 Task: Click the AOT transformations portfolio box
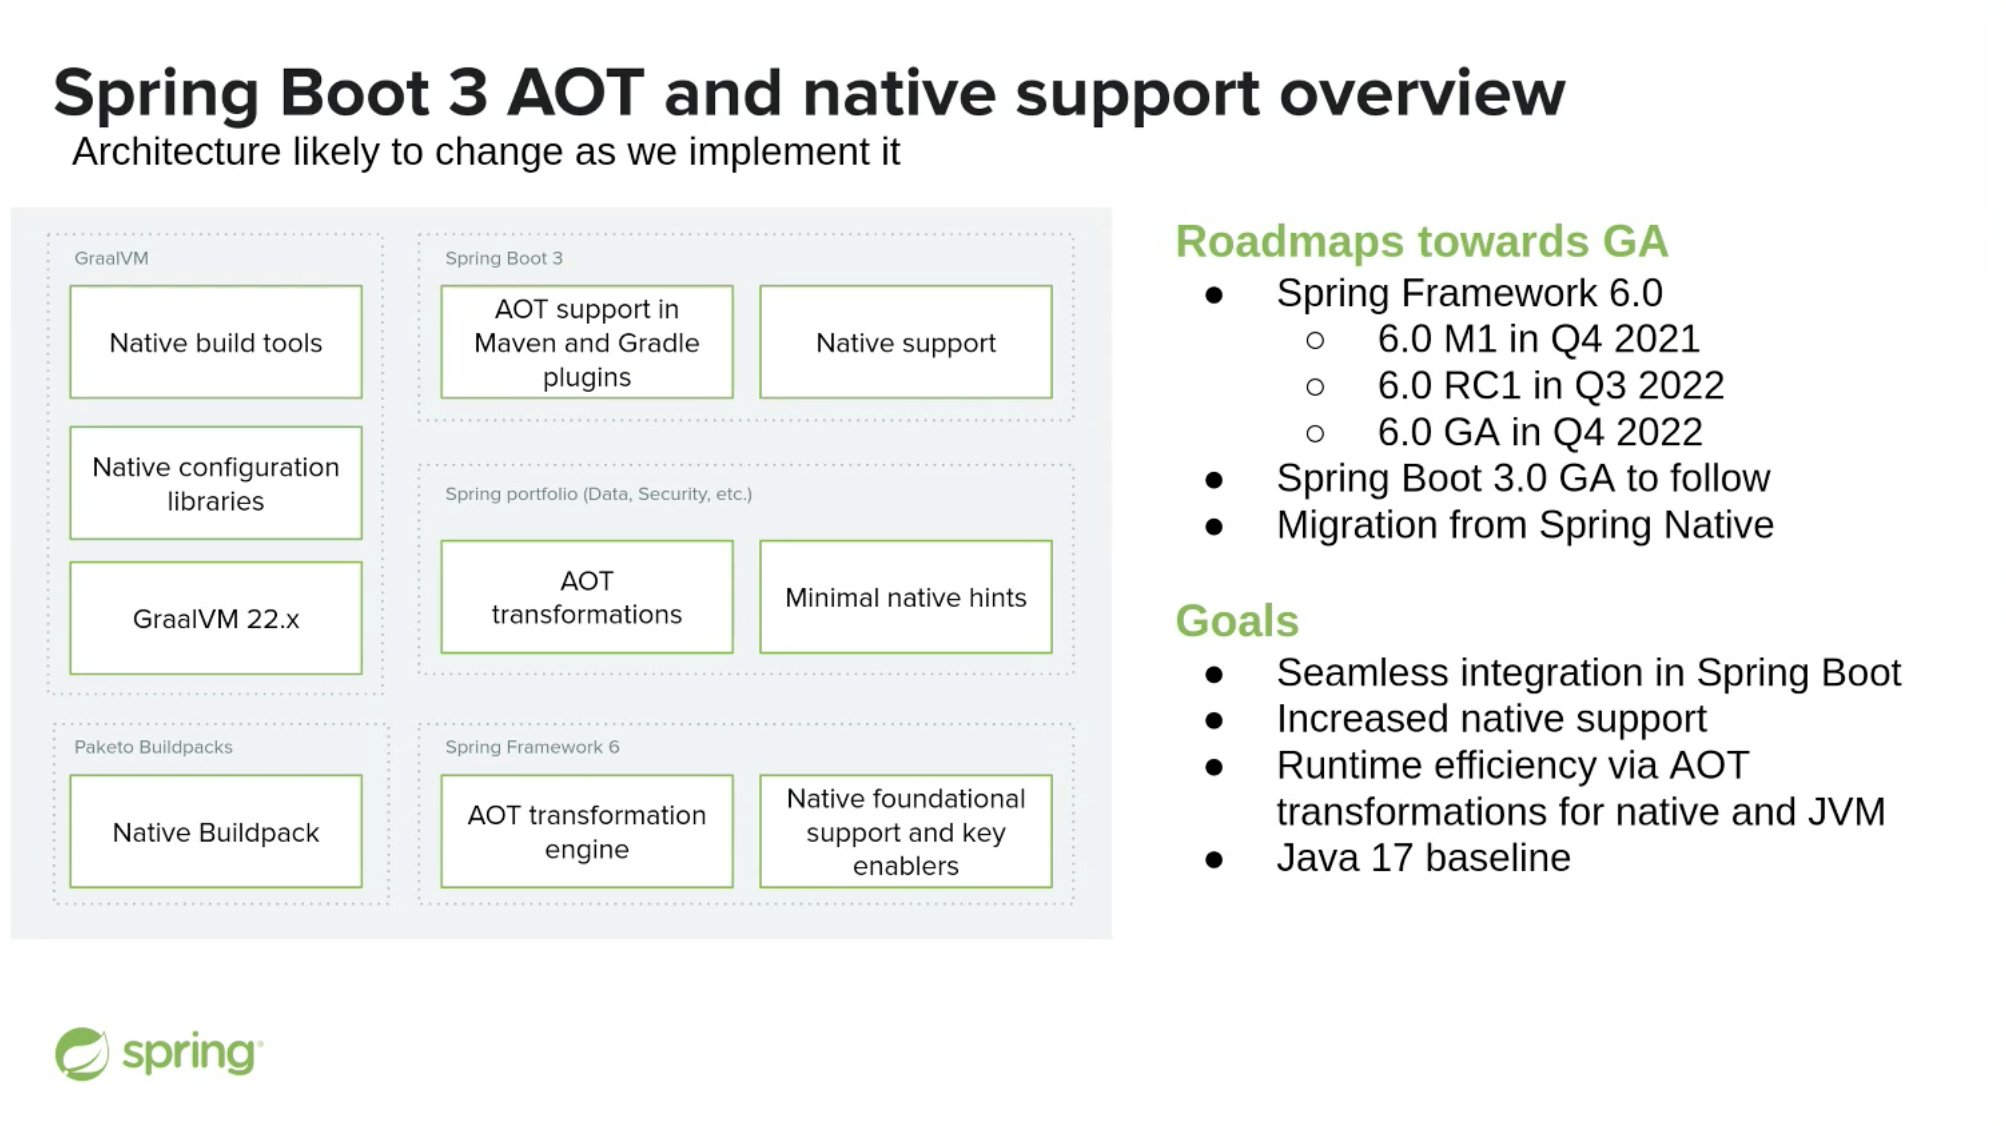pyautogui.click(x=586, y=595)
